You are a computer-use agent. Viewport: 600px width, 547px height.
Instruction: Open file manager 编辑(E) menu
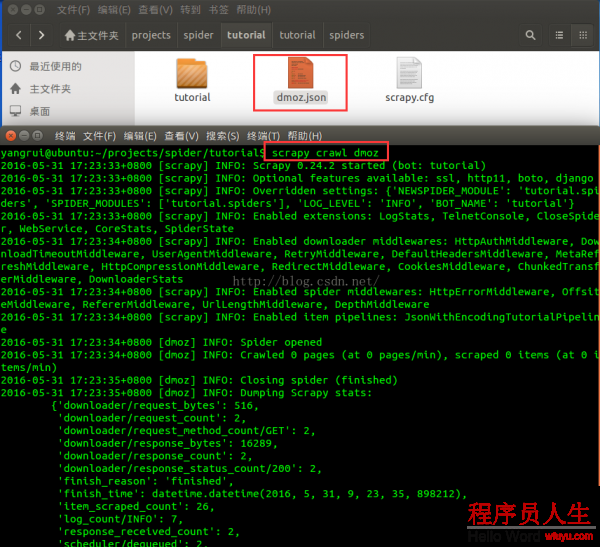(114, 10)
